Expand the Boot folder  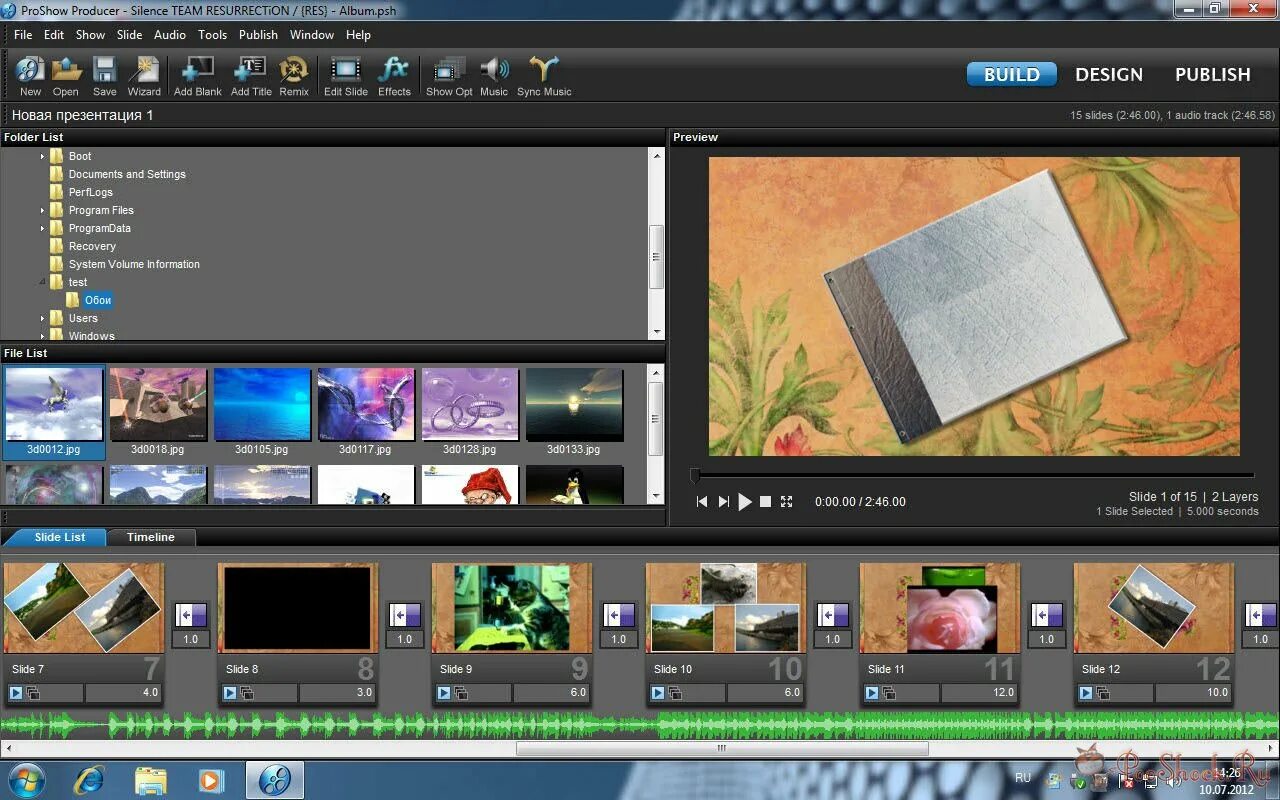click(43, 156)
